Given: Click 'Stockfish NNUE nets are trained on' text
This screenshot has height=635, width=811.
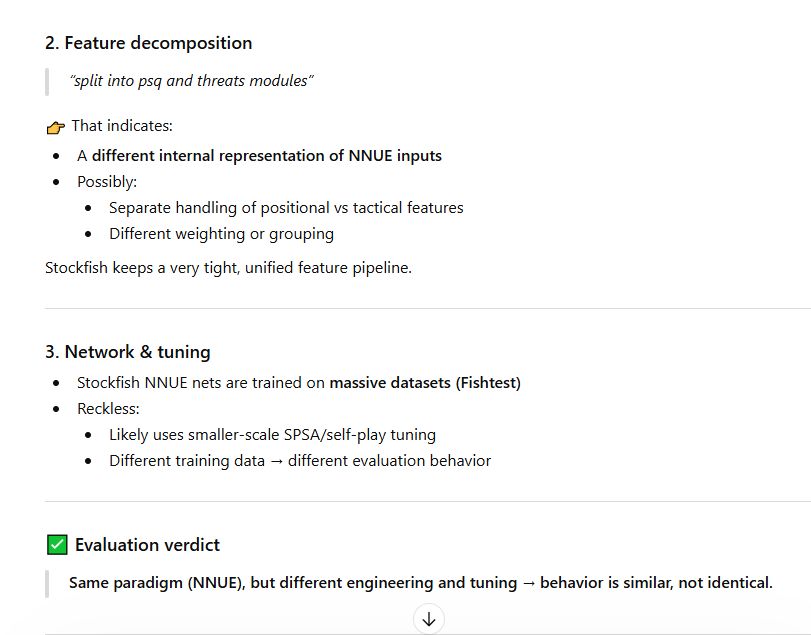Looking at the screenshot, I should 201,383.
